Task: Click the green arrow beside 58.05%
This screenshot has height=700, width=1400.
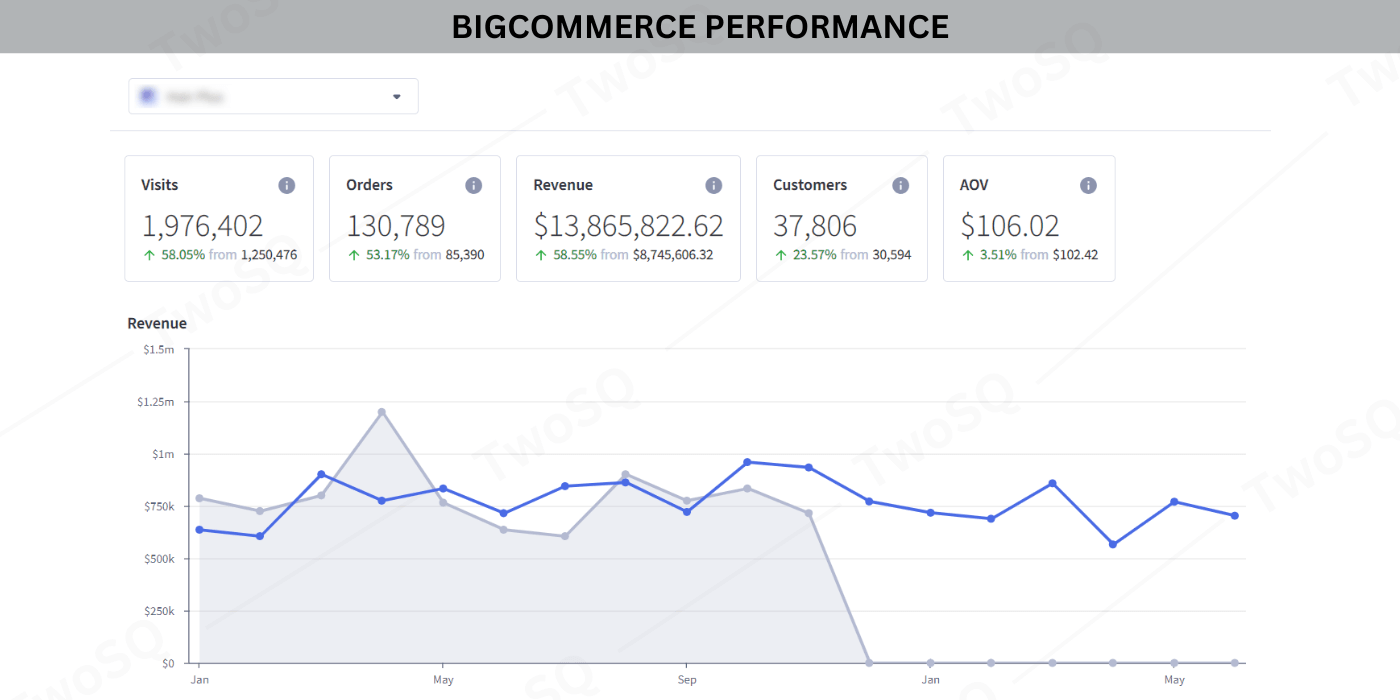Action: point(149,255)
